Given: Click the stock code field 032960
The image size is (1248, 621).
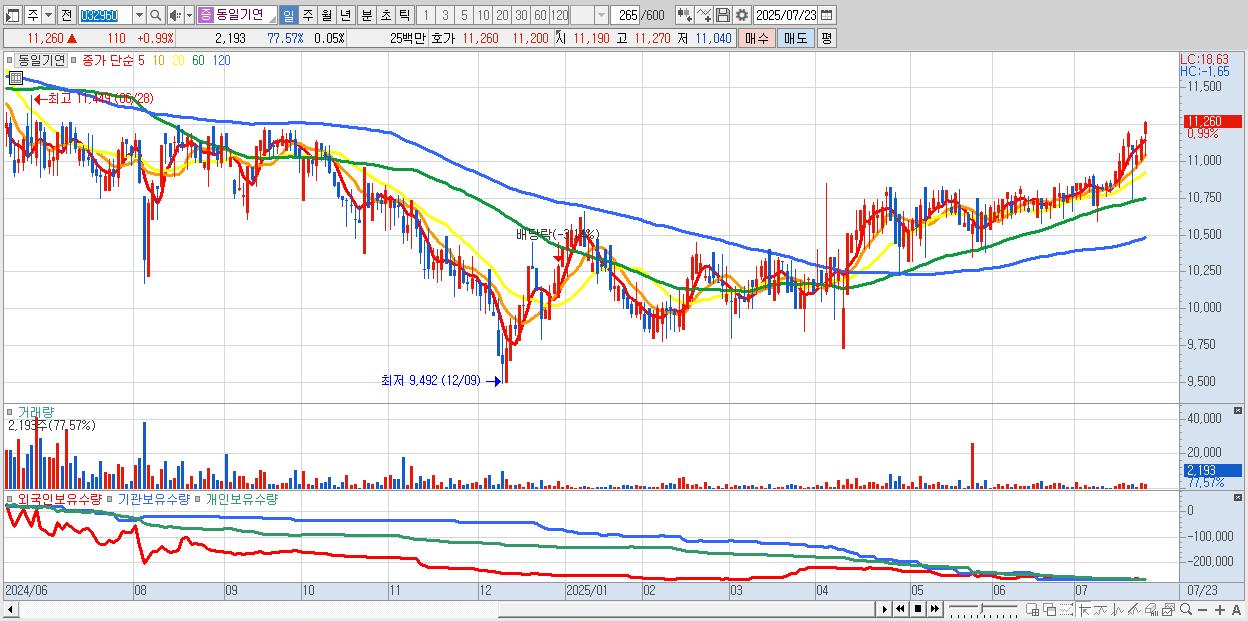Looking at the screenshot, I should pyautogui.click(x=105, y=15).
